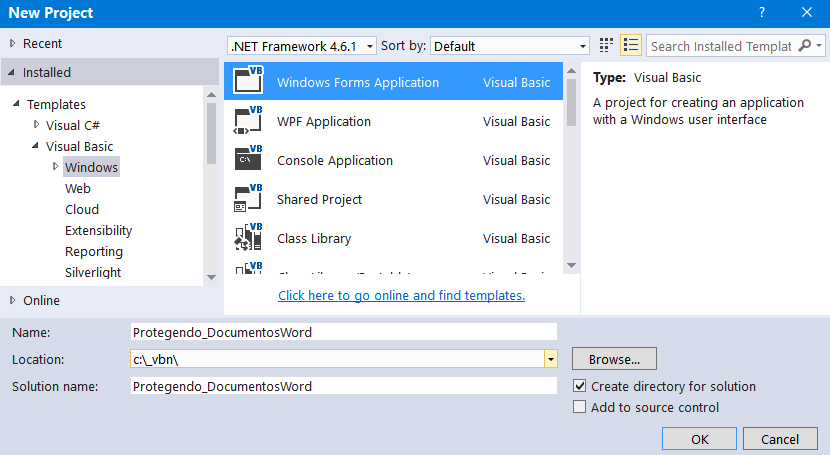This screenshot has width=830, height=455.
Task: Click the search magnifier icon
Action: [x=805, y=46]
